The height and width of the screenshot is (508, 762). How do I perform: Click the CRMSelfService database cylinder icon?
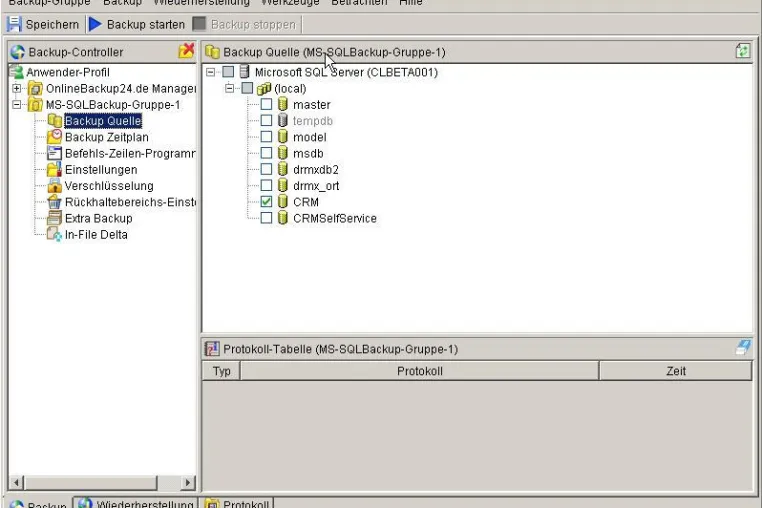283,218
